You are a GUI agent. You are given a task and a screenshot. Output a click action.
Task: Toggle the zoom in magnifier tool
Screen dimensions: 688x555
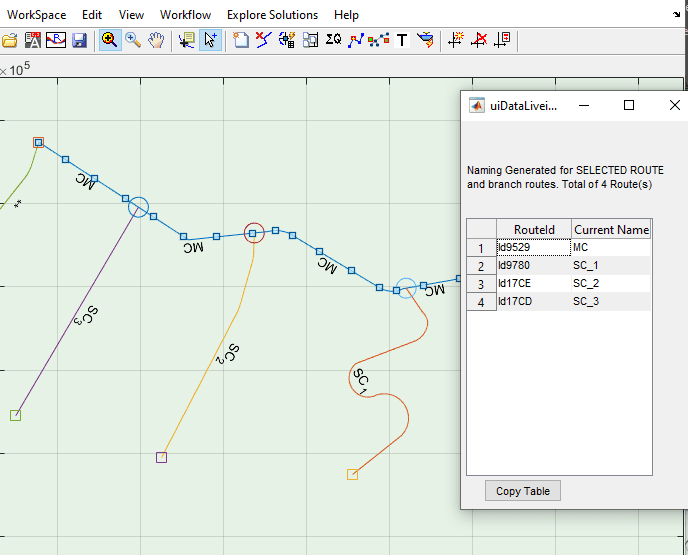(x=109, y=41)
